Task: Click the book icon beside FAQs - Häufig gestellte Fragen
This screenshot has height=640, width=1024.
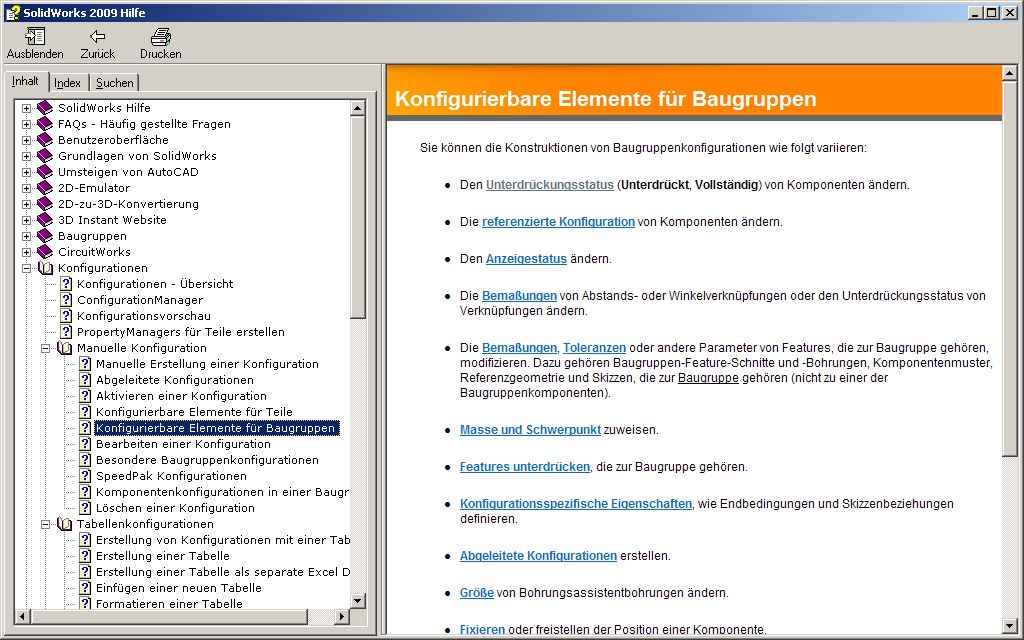Action: point(45,123)
